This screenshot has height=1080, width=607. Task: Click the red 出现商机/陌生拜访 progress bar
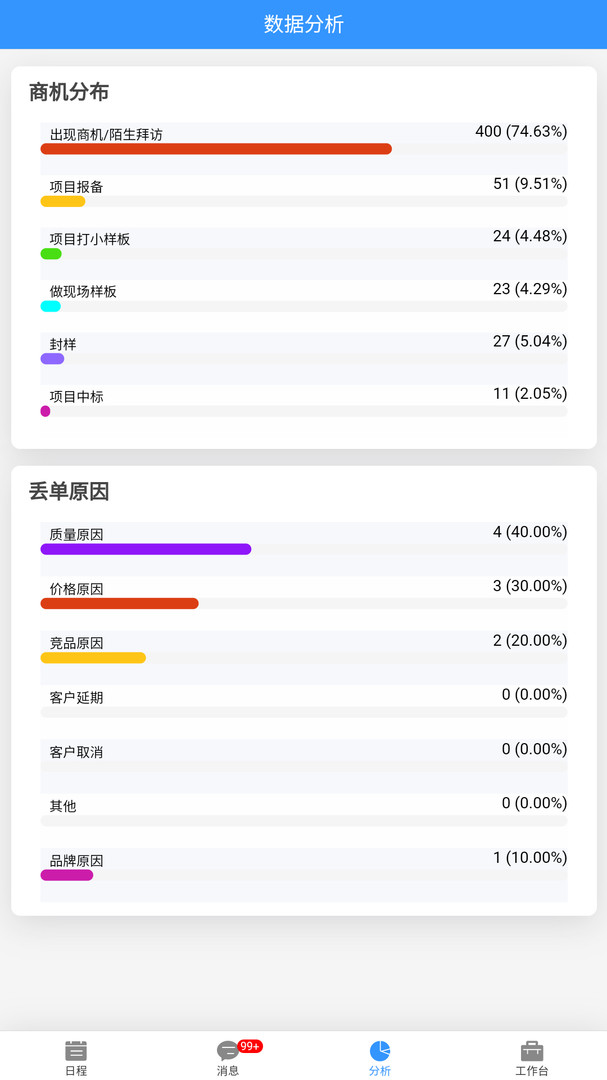point(216,149)
